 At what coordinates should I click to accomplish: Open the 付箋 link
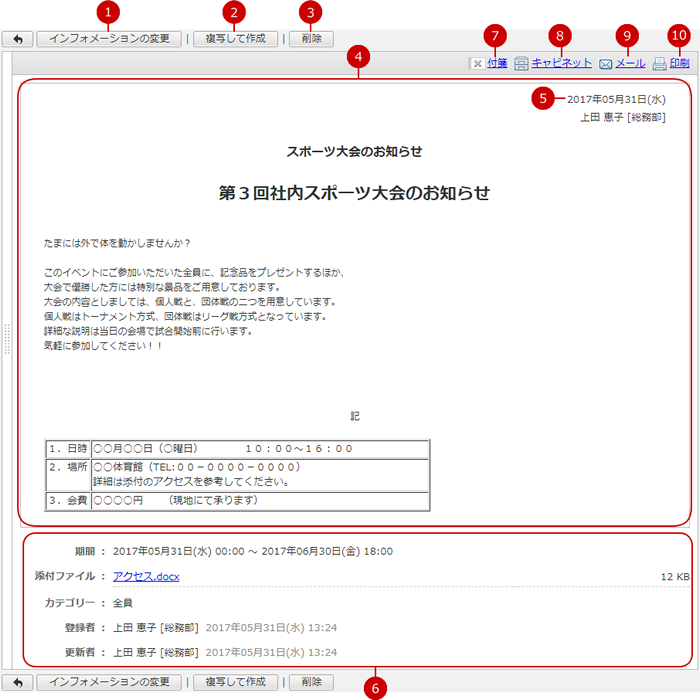pyautogui.click(x=497, y=63)
